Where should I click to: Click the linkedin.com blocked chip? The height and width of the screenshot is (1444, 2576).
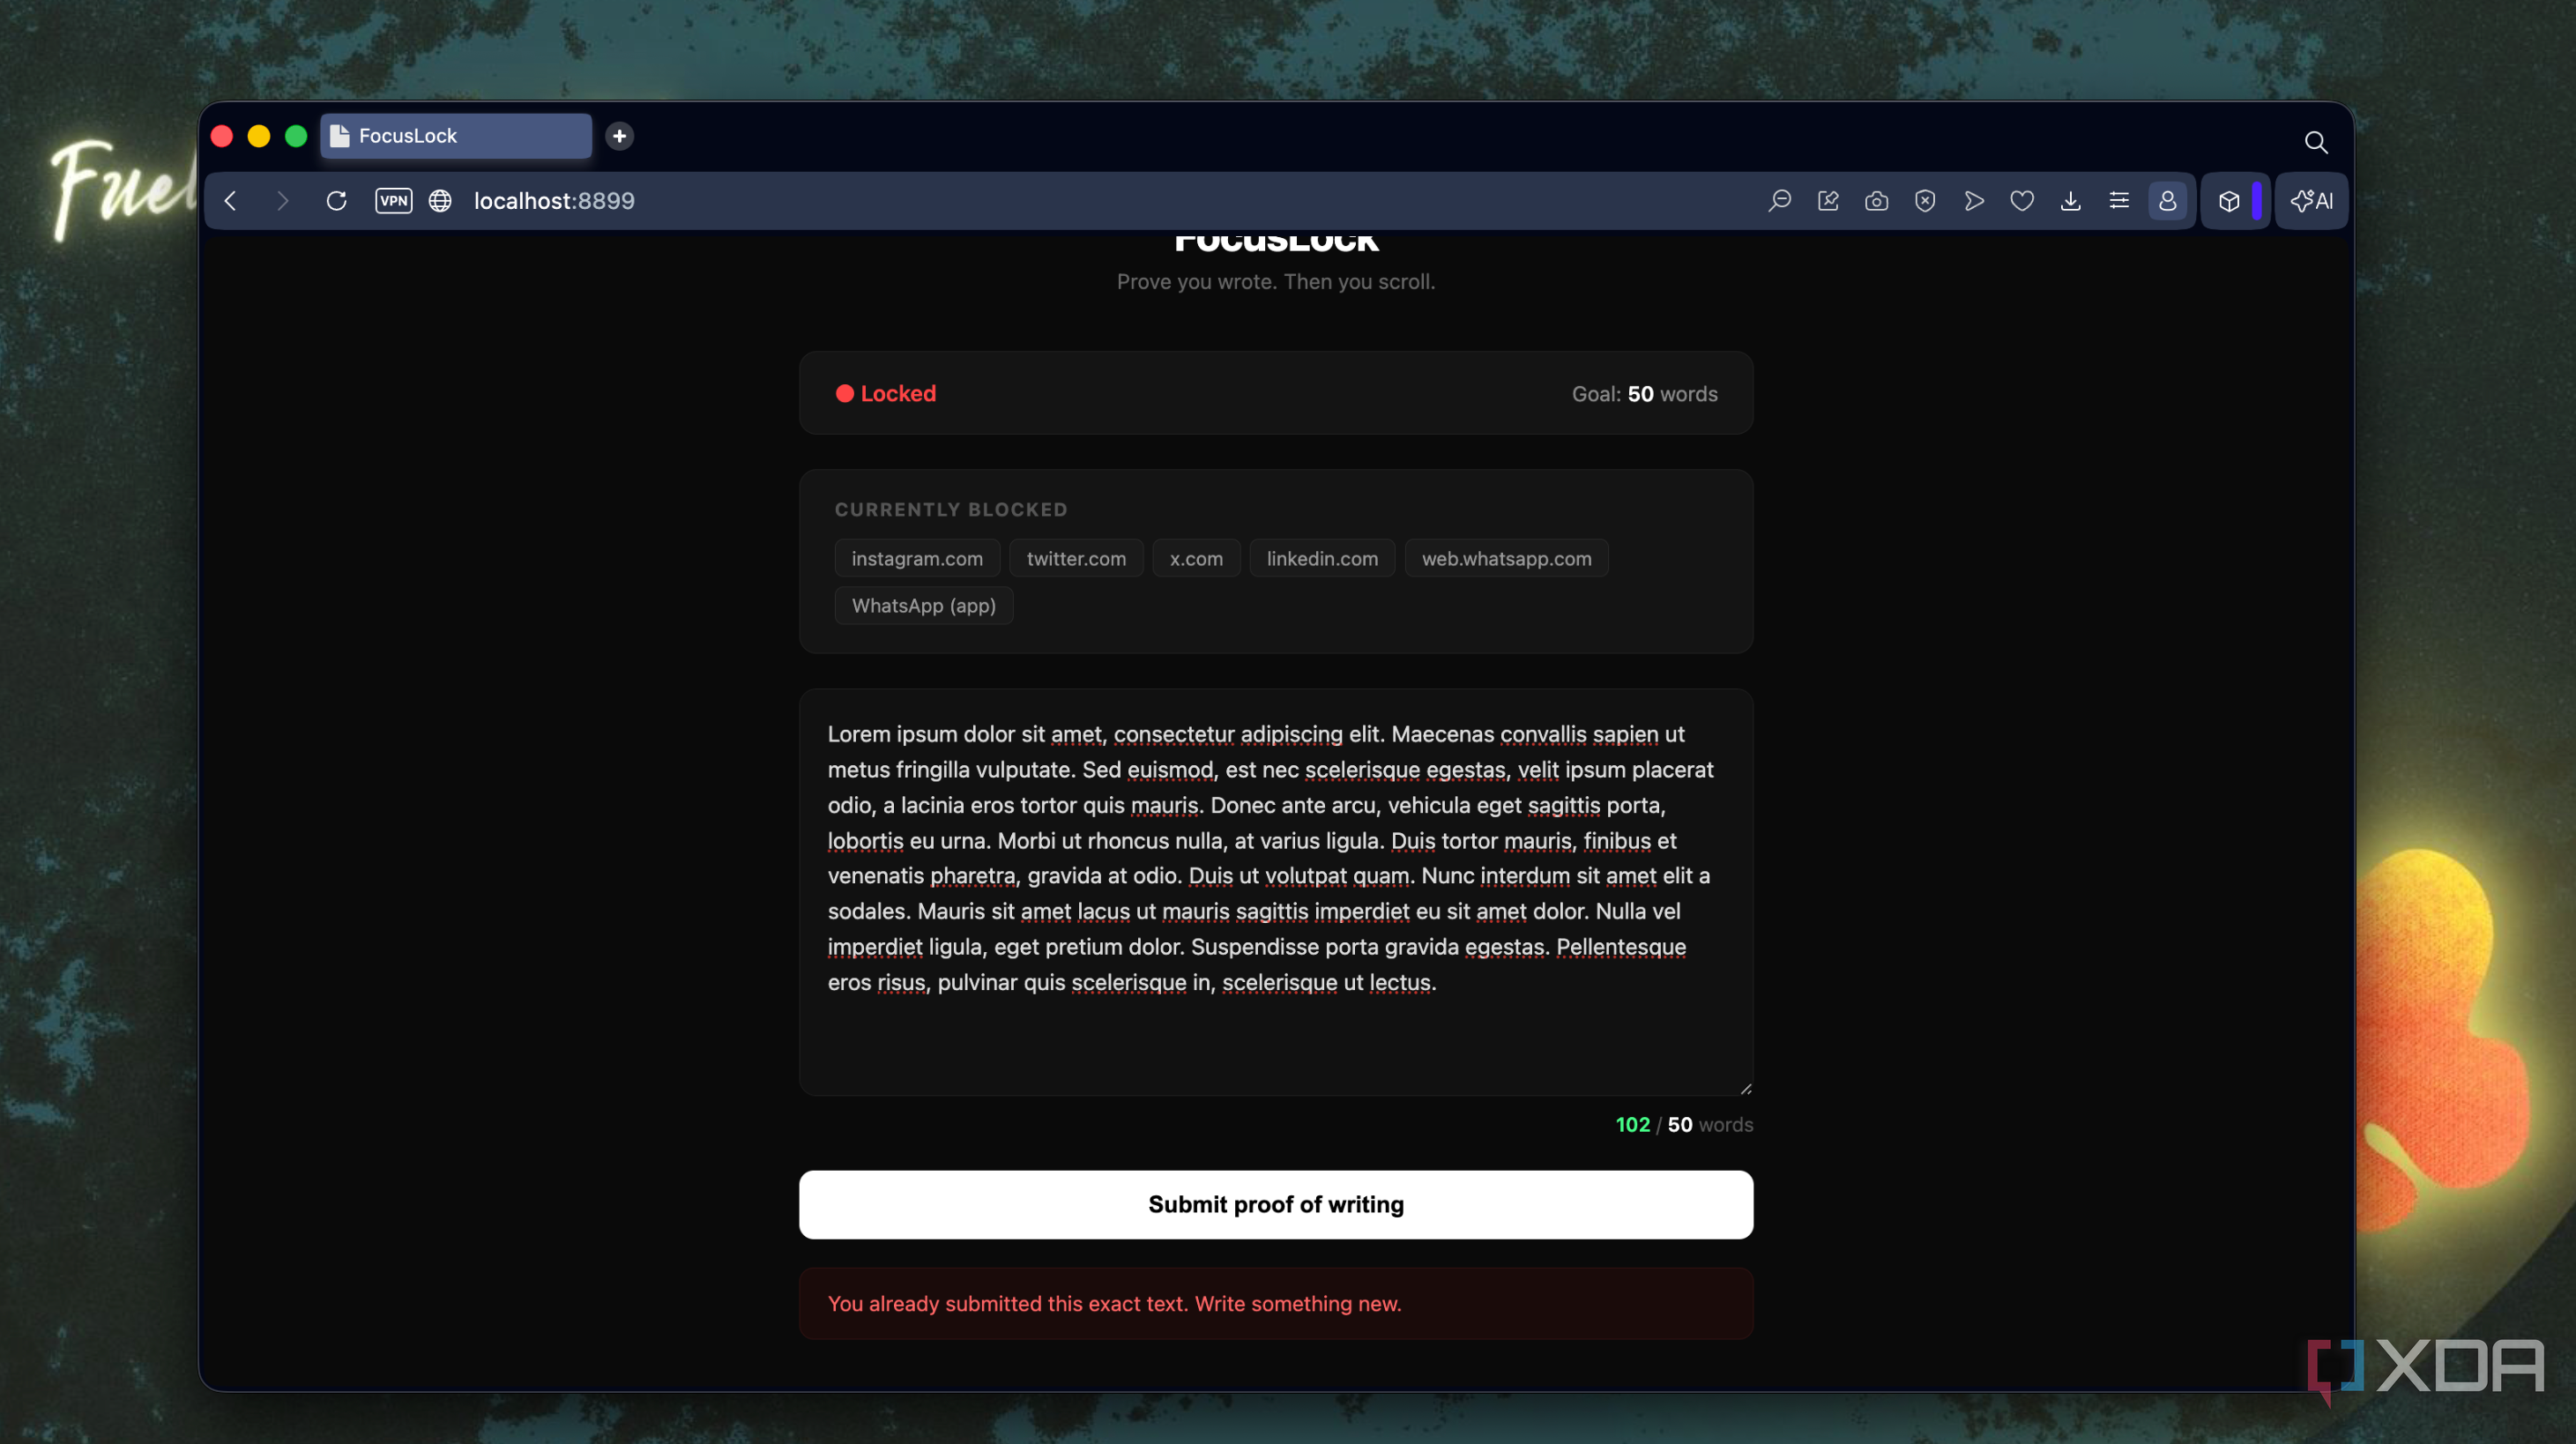1322,558
